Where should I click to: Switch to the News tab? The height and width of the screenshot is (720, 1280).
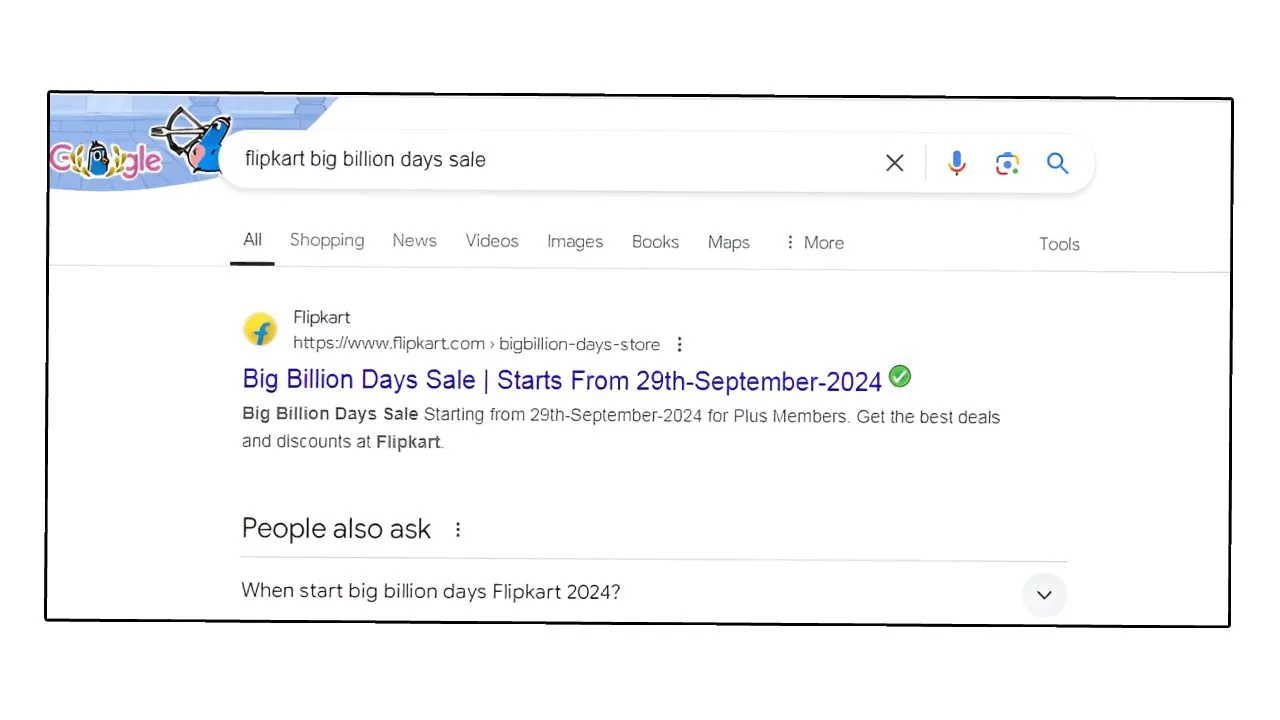point(414,240)
